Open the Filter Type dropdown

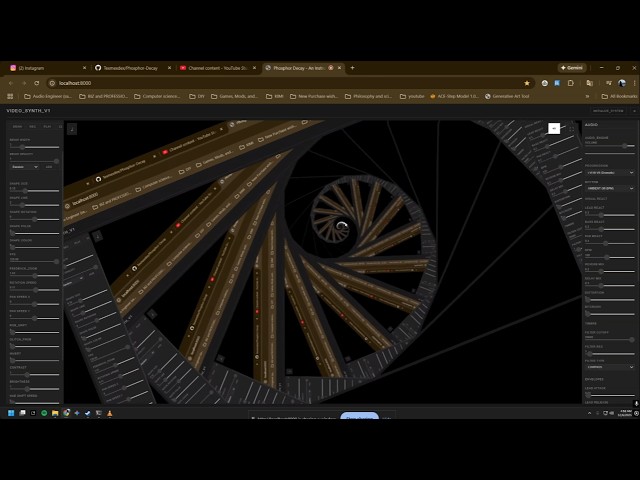tap(610, 367)
